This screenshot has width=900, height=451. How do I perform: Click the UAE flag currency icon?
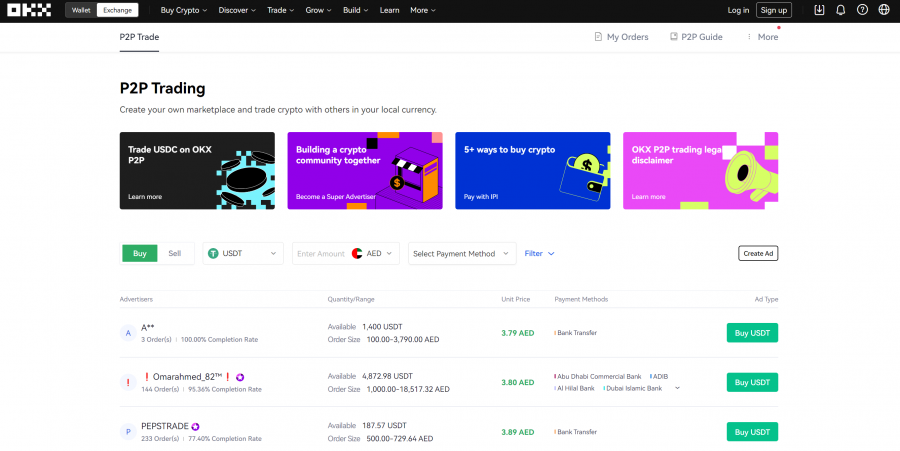click(356, 253)
